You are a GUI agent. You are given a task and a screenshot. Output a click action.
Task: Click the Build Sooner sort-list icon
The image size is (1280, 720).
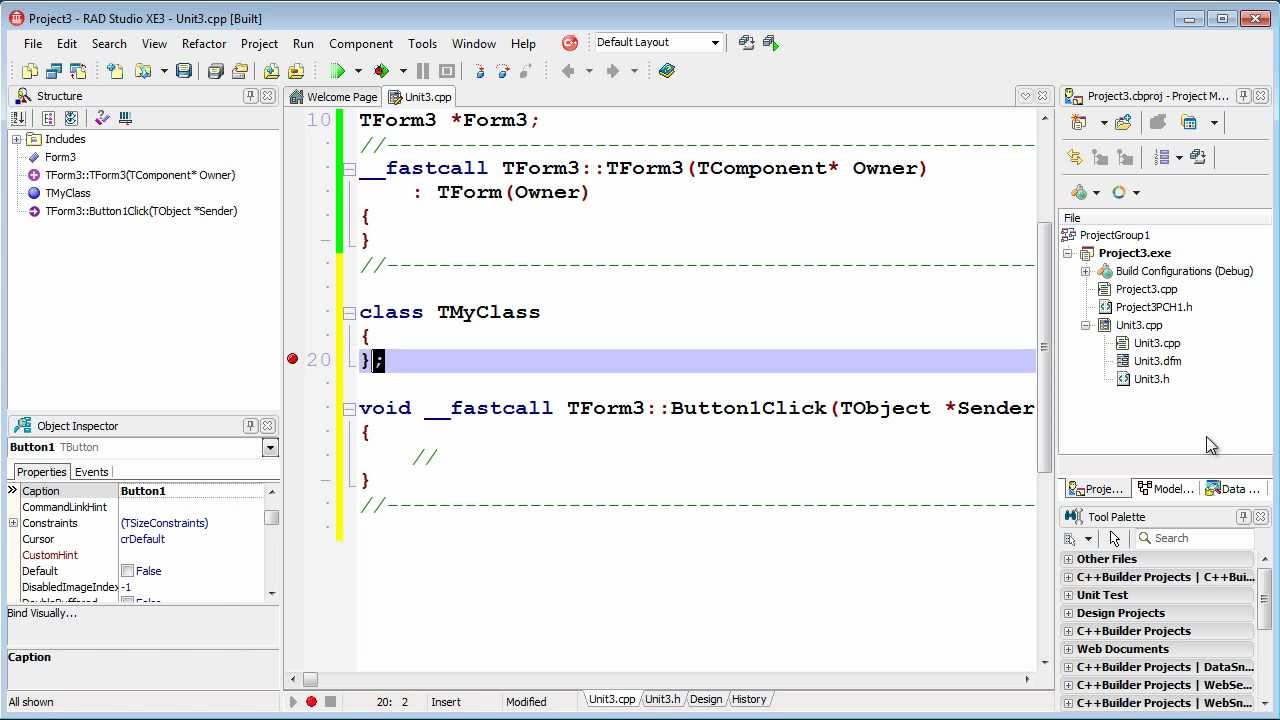click(1162, 157)
